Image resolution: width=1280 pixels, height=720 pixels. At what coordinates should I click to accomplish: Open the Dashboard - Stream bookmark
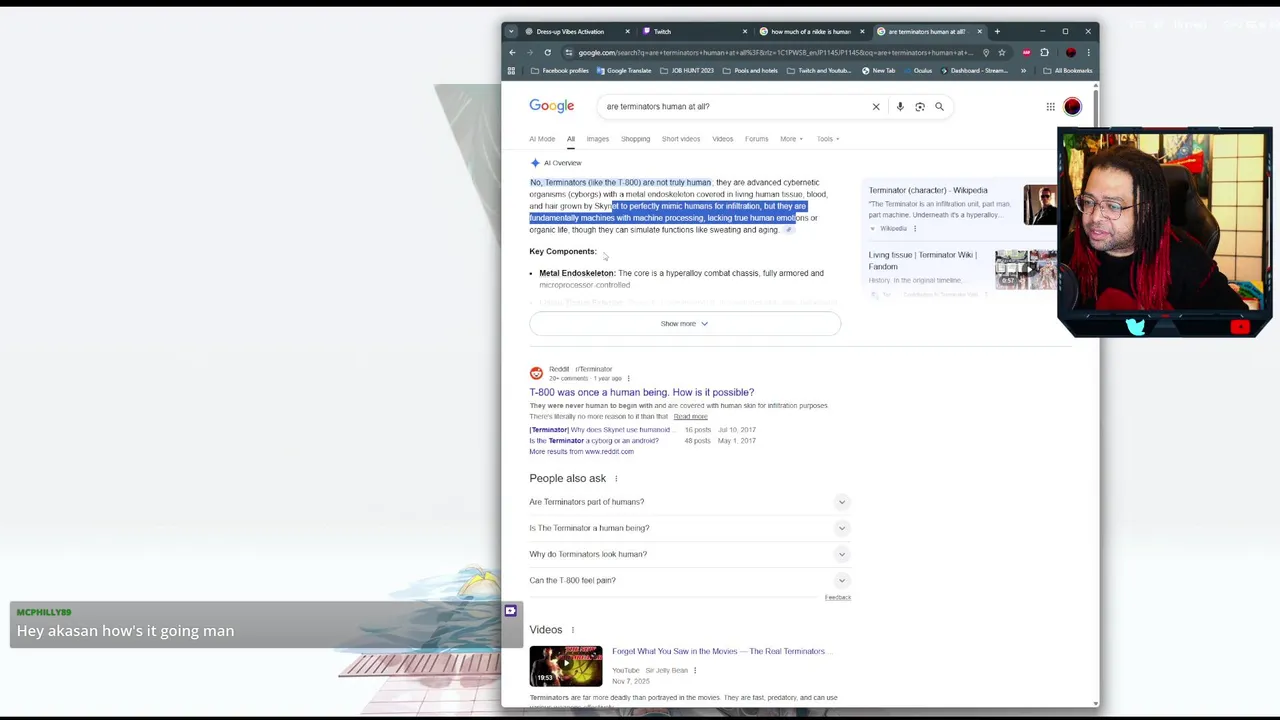point(974,71)
